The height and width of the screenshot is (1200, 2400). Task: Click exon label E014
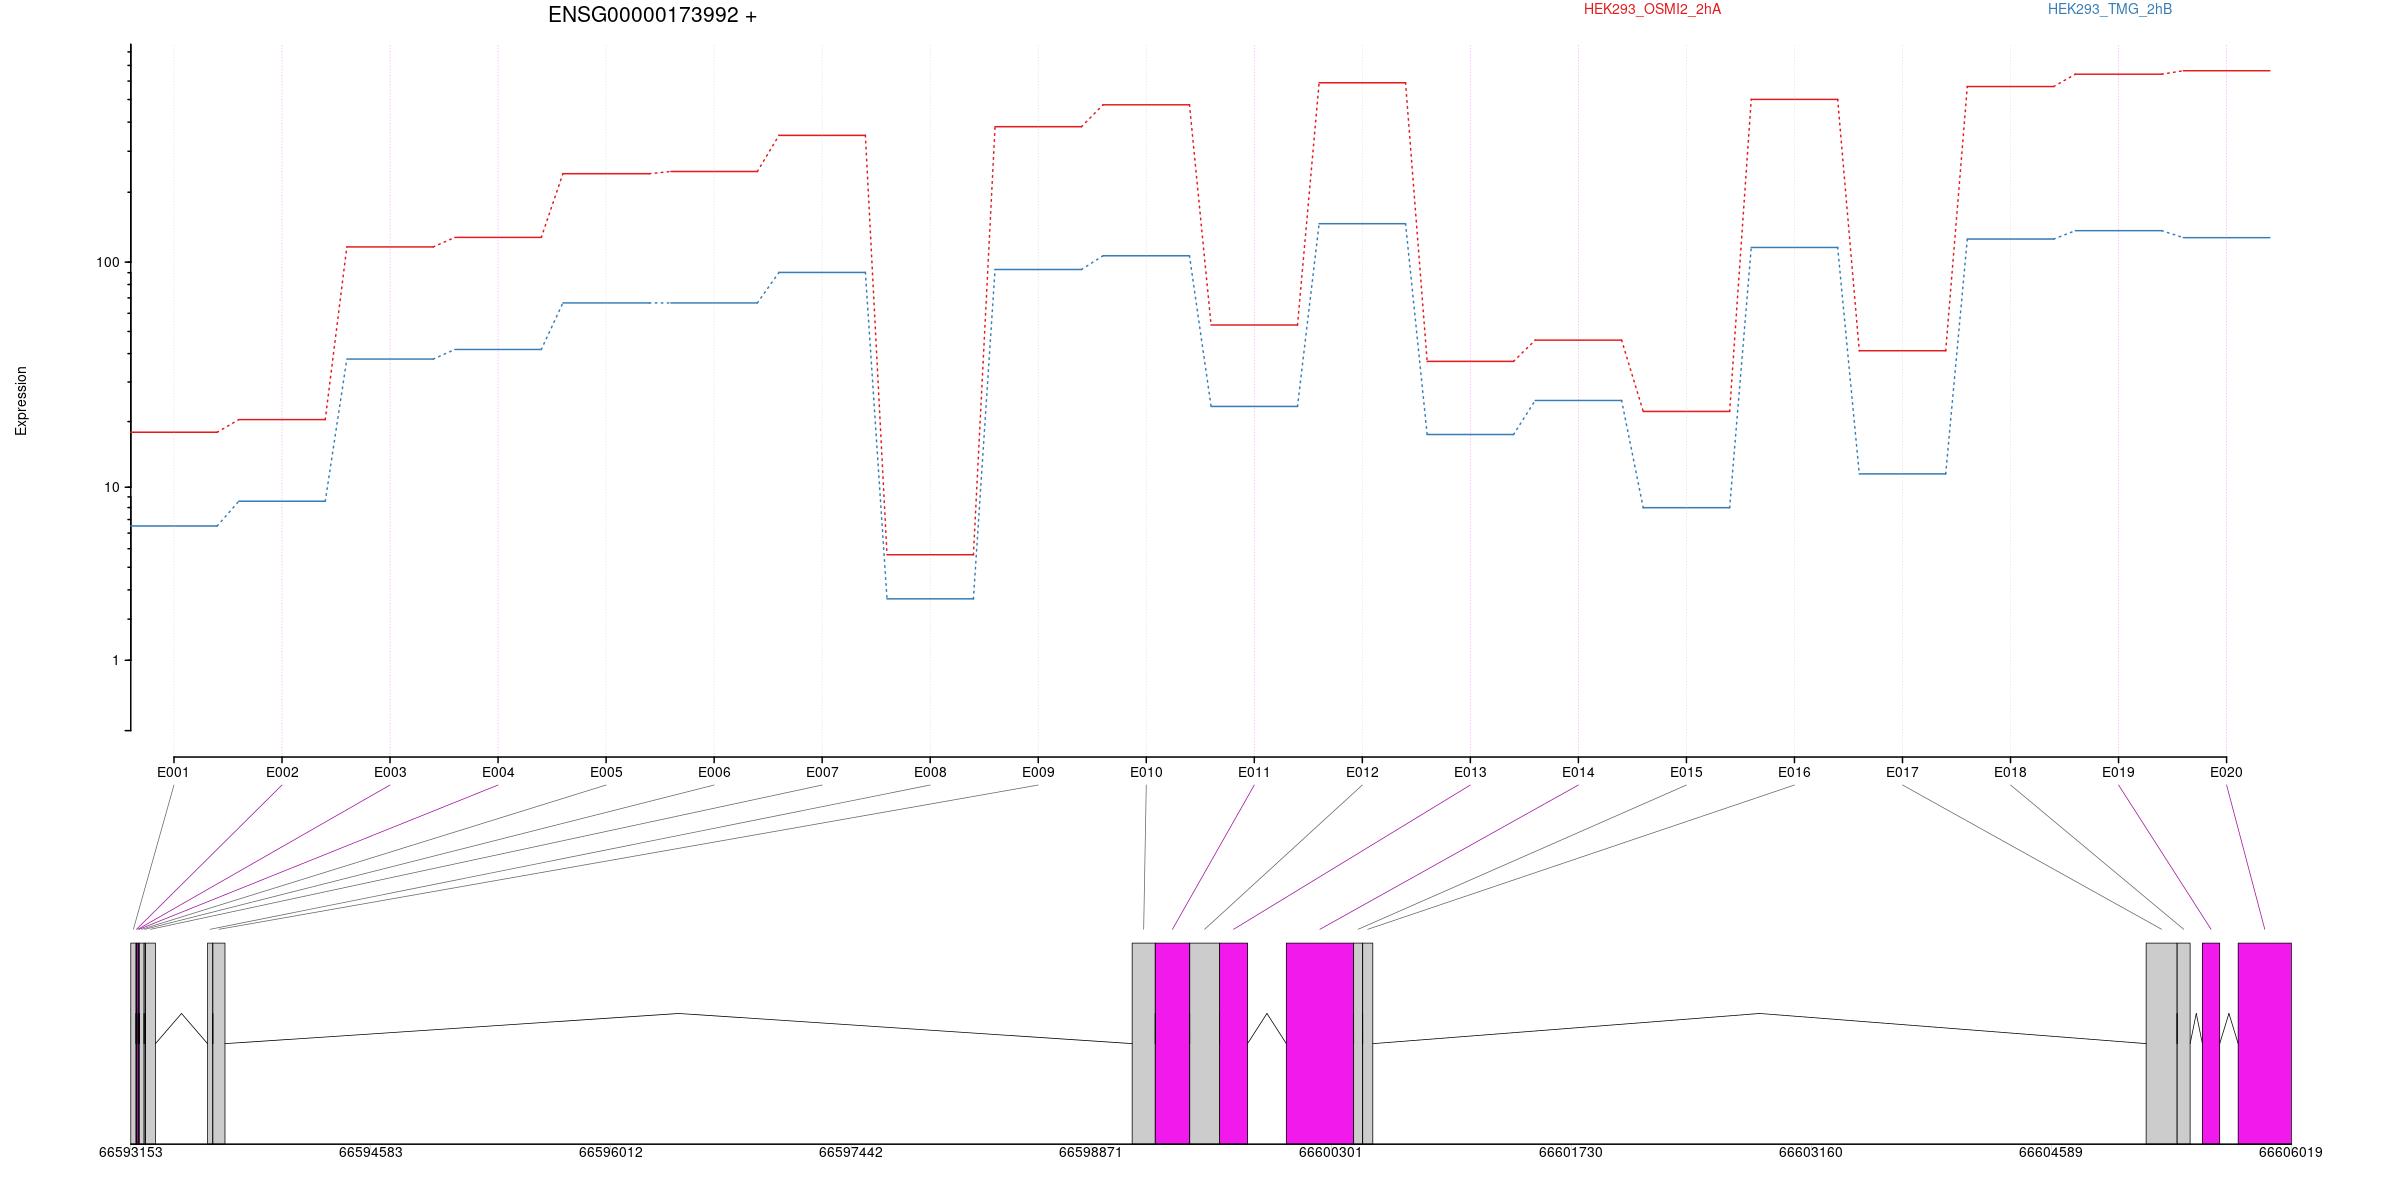tap(1578, 772)
